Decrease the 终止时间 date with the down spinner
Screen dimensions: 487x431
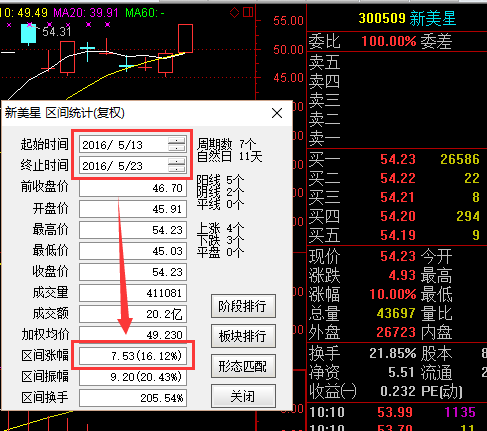(x=177, y=169)
